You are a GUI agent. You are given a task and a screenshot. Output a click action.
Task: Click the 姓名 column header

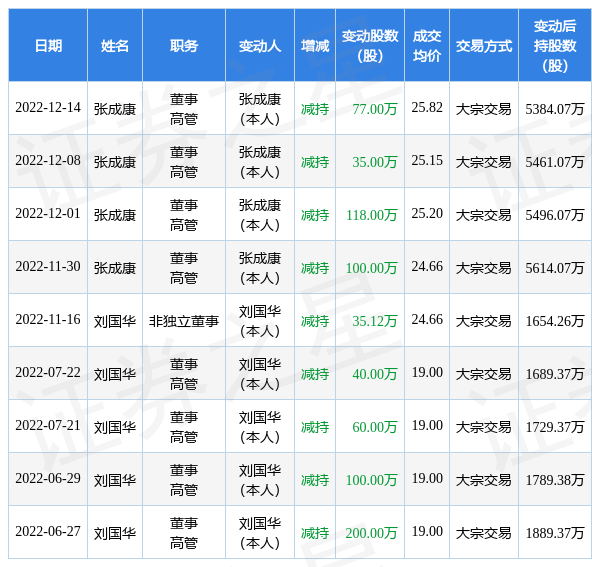point(115,46)
